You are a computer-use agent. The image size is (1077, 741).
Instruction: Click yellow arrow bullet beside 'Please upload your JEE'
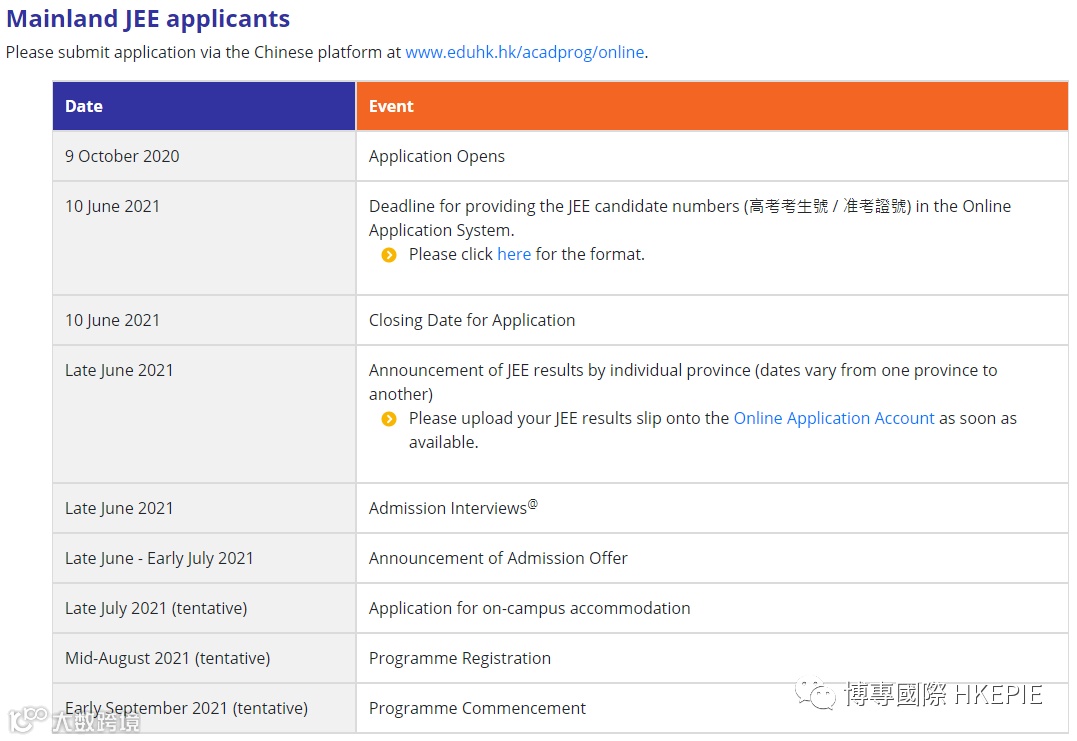pyautogui.click(x=389, y=419)
